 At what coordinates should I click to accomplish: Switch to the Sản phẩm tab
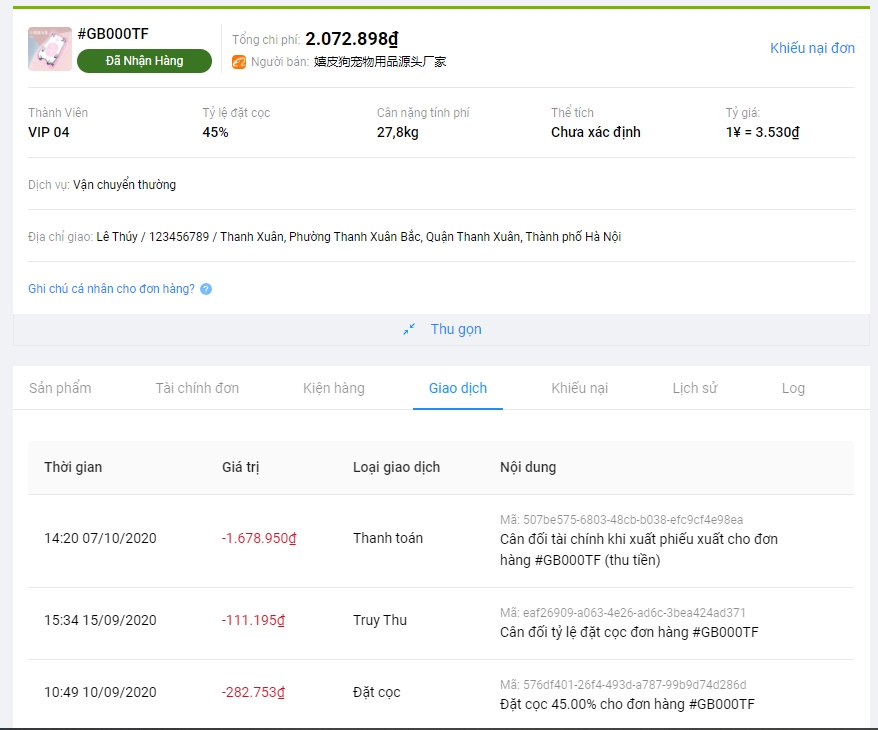click(x=60, y=388)
